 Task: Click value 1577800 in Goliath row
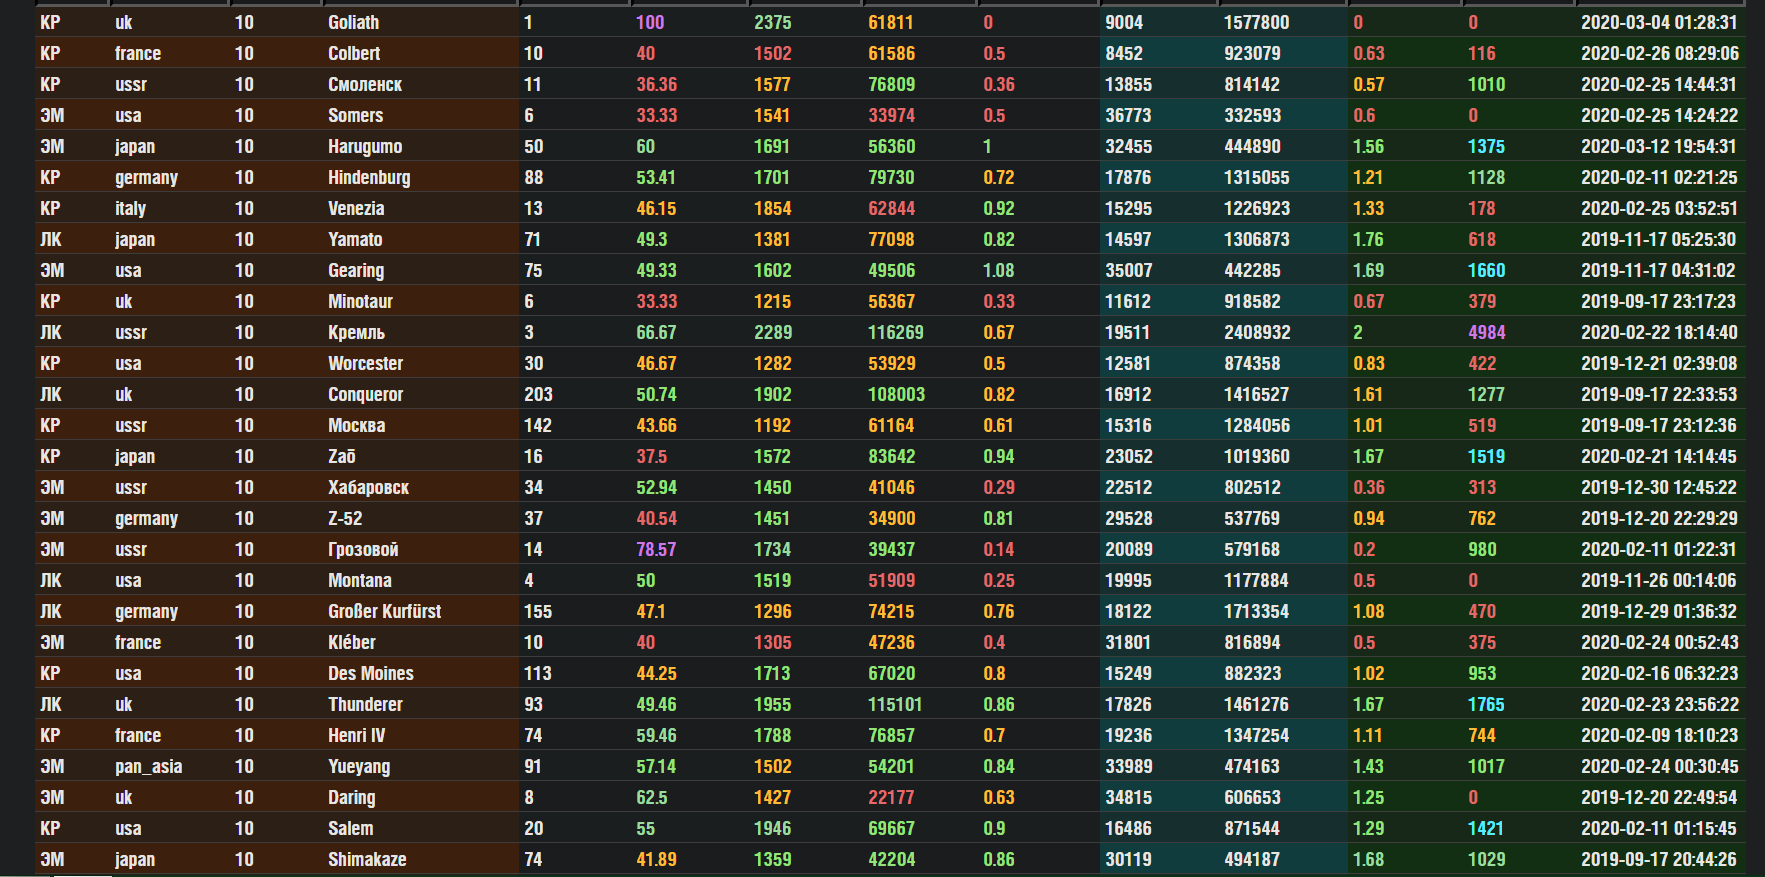pyautogui.click(x=1256, y=22)
